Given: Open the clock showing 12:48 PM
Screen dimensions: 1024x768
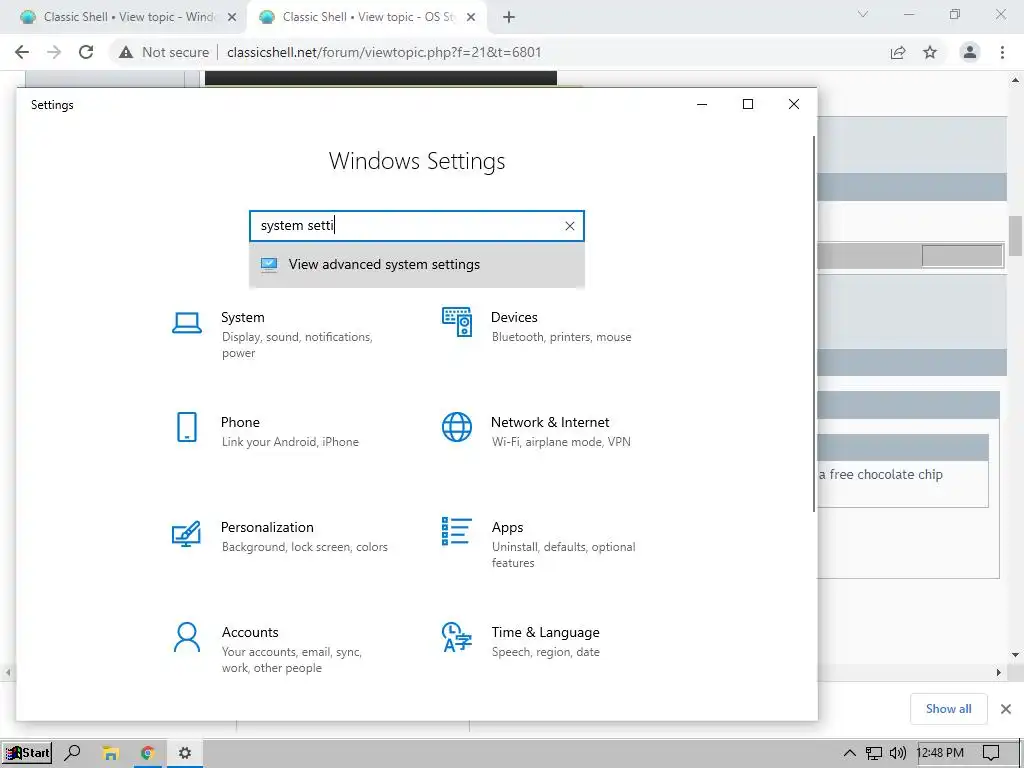Looking at the screenshot, I should pos(940,753).
